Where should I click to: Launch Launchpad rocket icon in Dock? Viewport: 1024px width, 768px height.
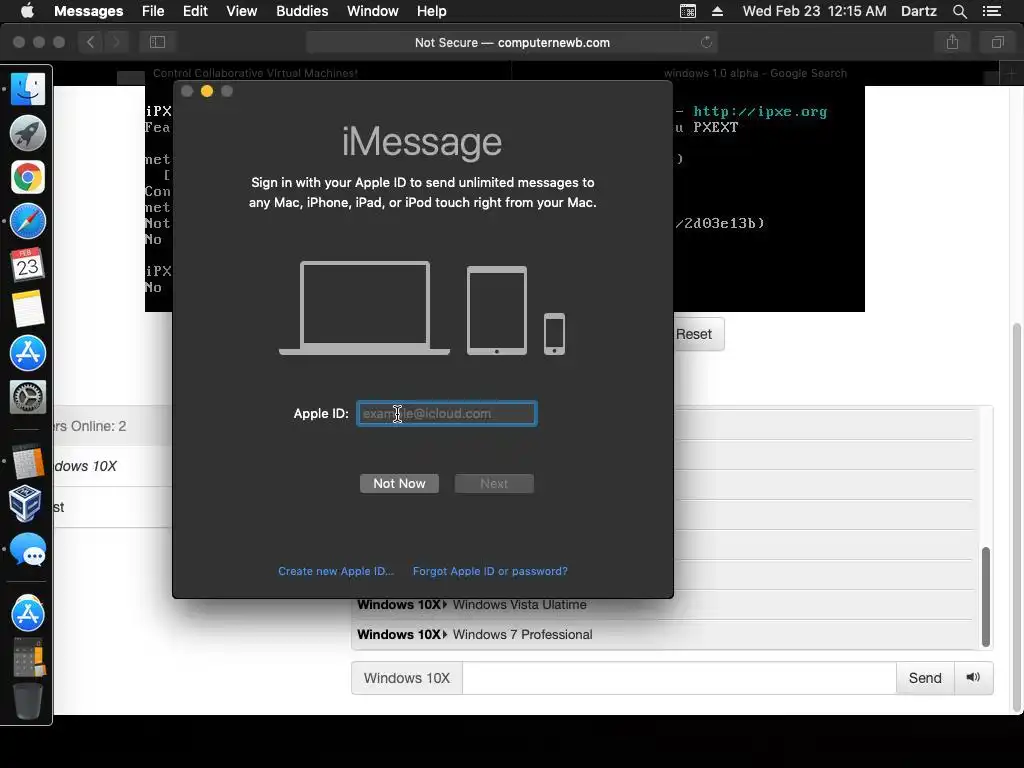click(27, 133)
